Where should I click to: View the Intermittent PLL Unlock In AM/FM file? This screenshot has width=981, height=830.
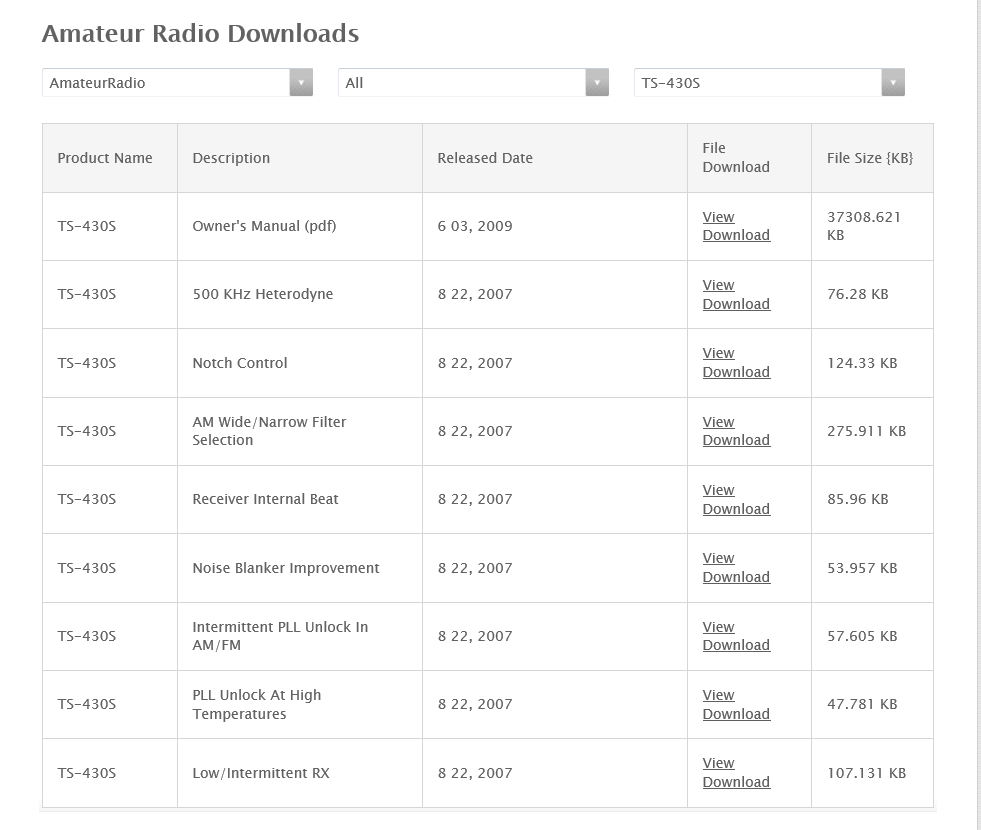coord(718,627)
